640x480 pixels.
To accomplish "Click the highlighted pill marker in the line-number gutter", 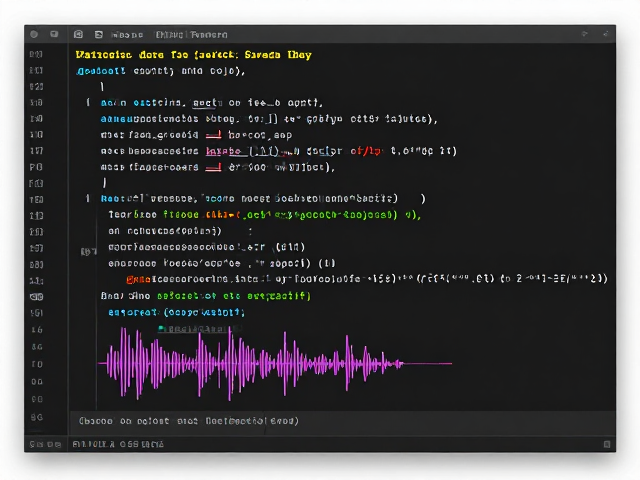I will point(36,297).
